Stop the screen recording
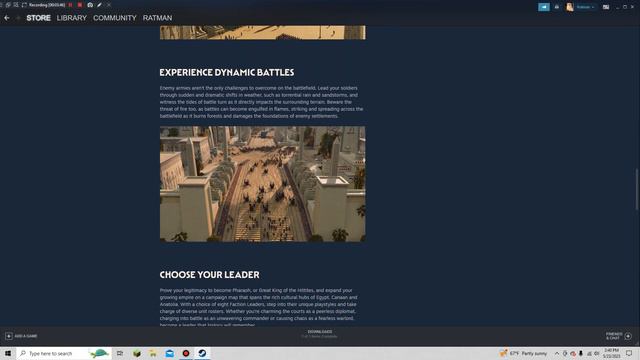 tap(80, 5)
